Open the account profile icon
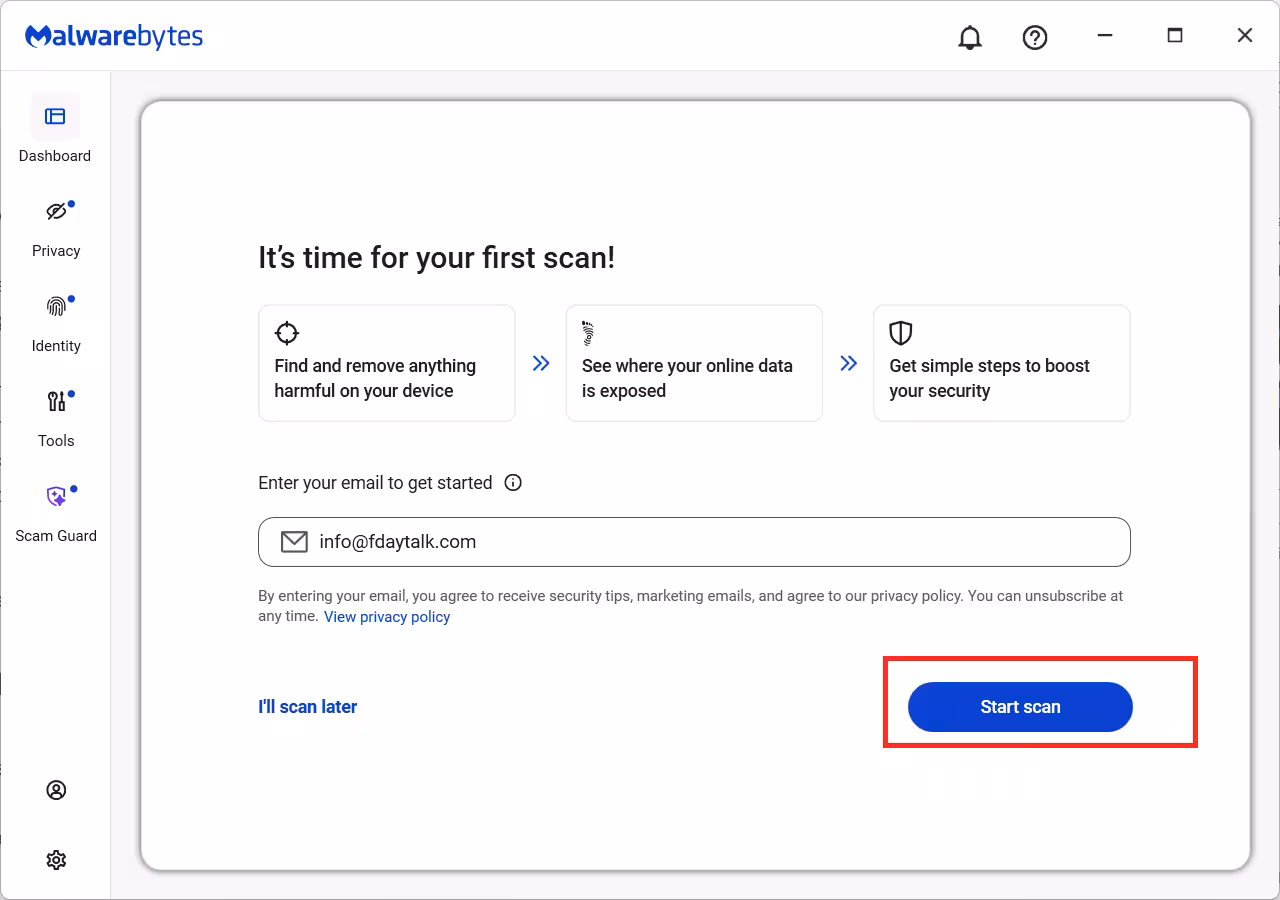Image resolution: width=1280 pixels, height=900 pixels. click(x=56, y=790)
